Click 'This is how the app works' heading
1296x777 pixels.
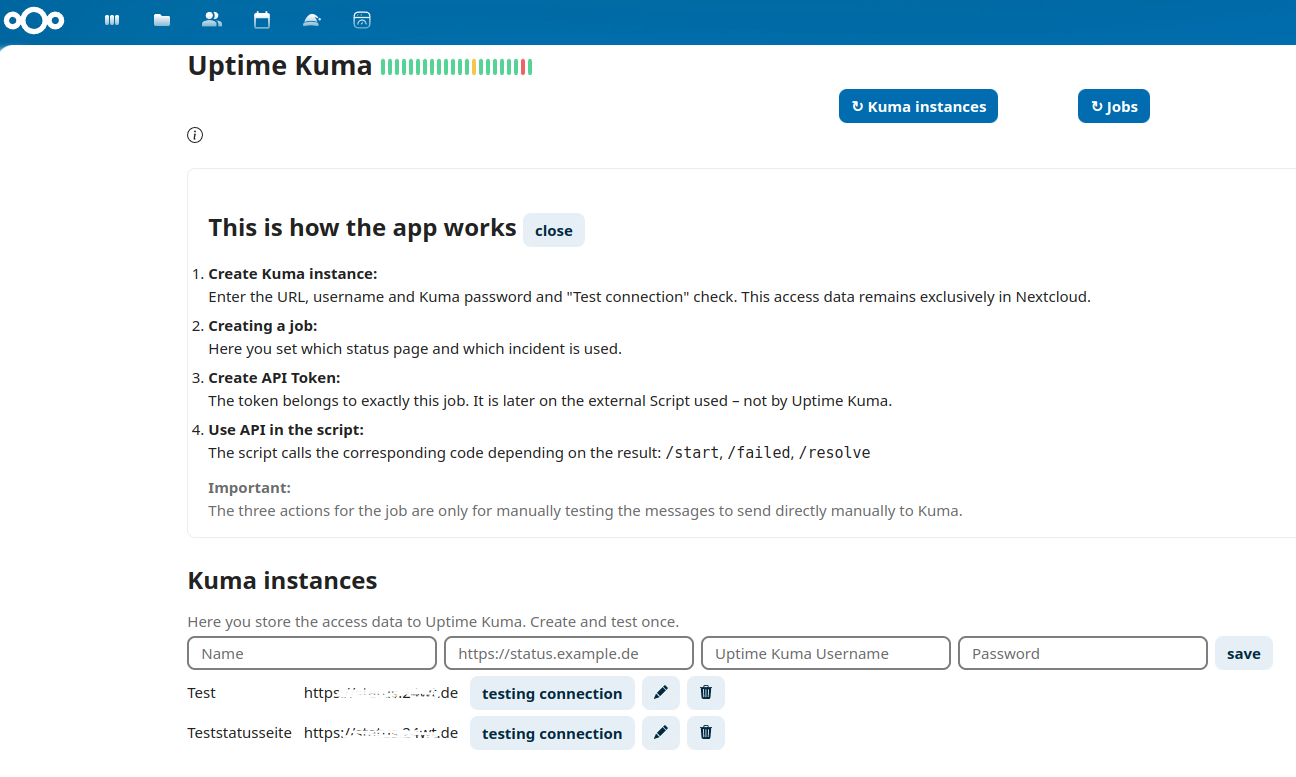(x=363, y=228)
